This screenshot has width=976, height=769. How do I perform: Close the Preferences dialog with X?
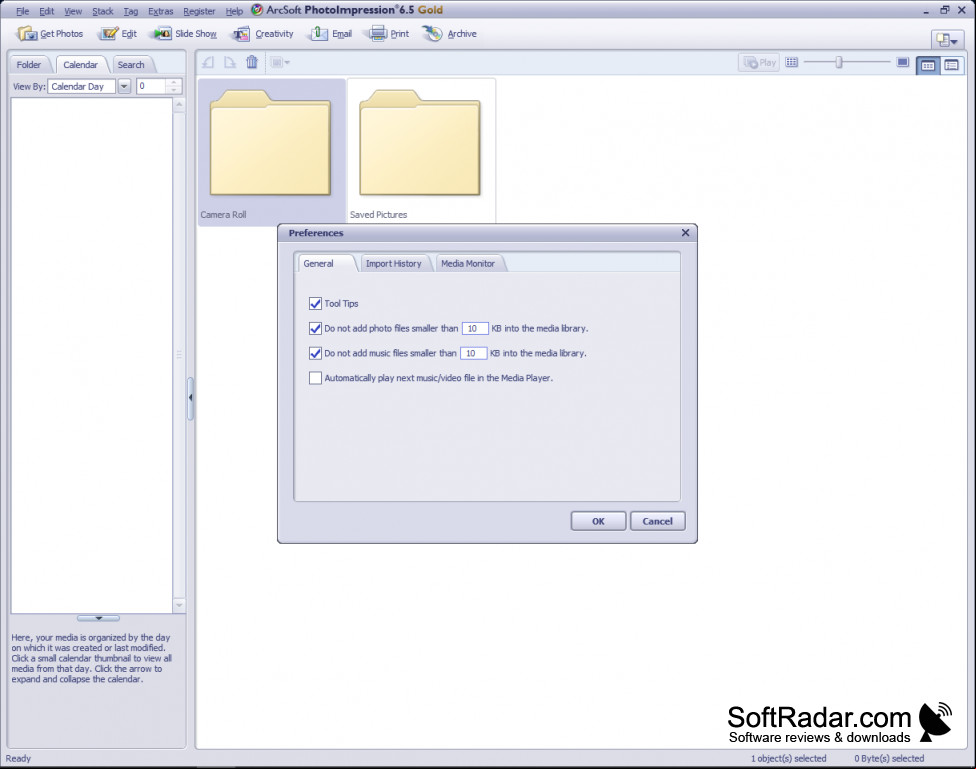(685, 232)
